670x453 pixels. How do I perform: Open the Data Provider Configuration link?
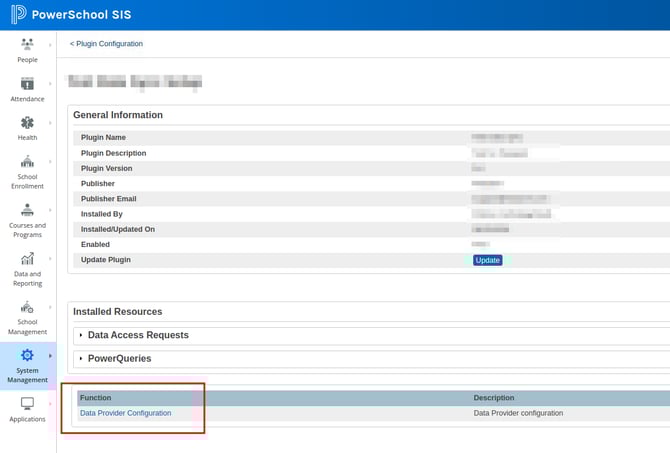pyautogui.click(x=126, y=413)
